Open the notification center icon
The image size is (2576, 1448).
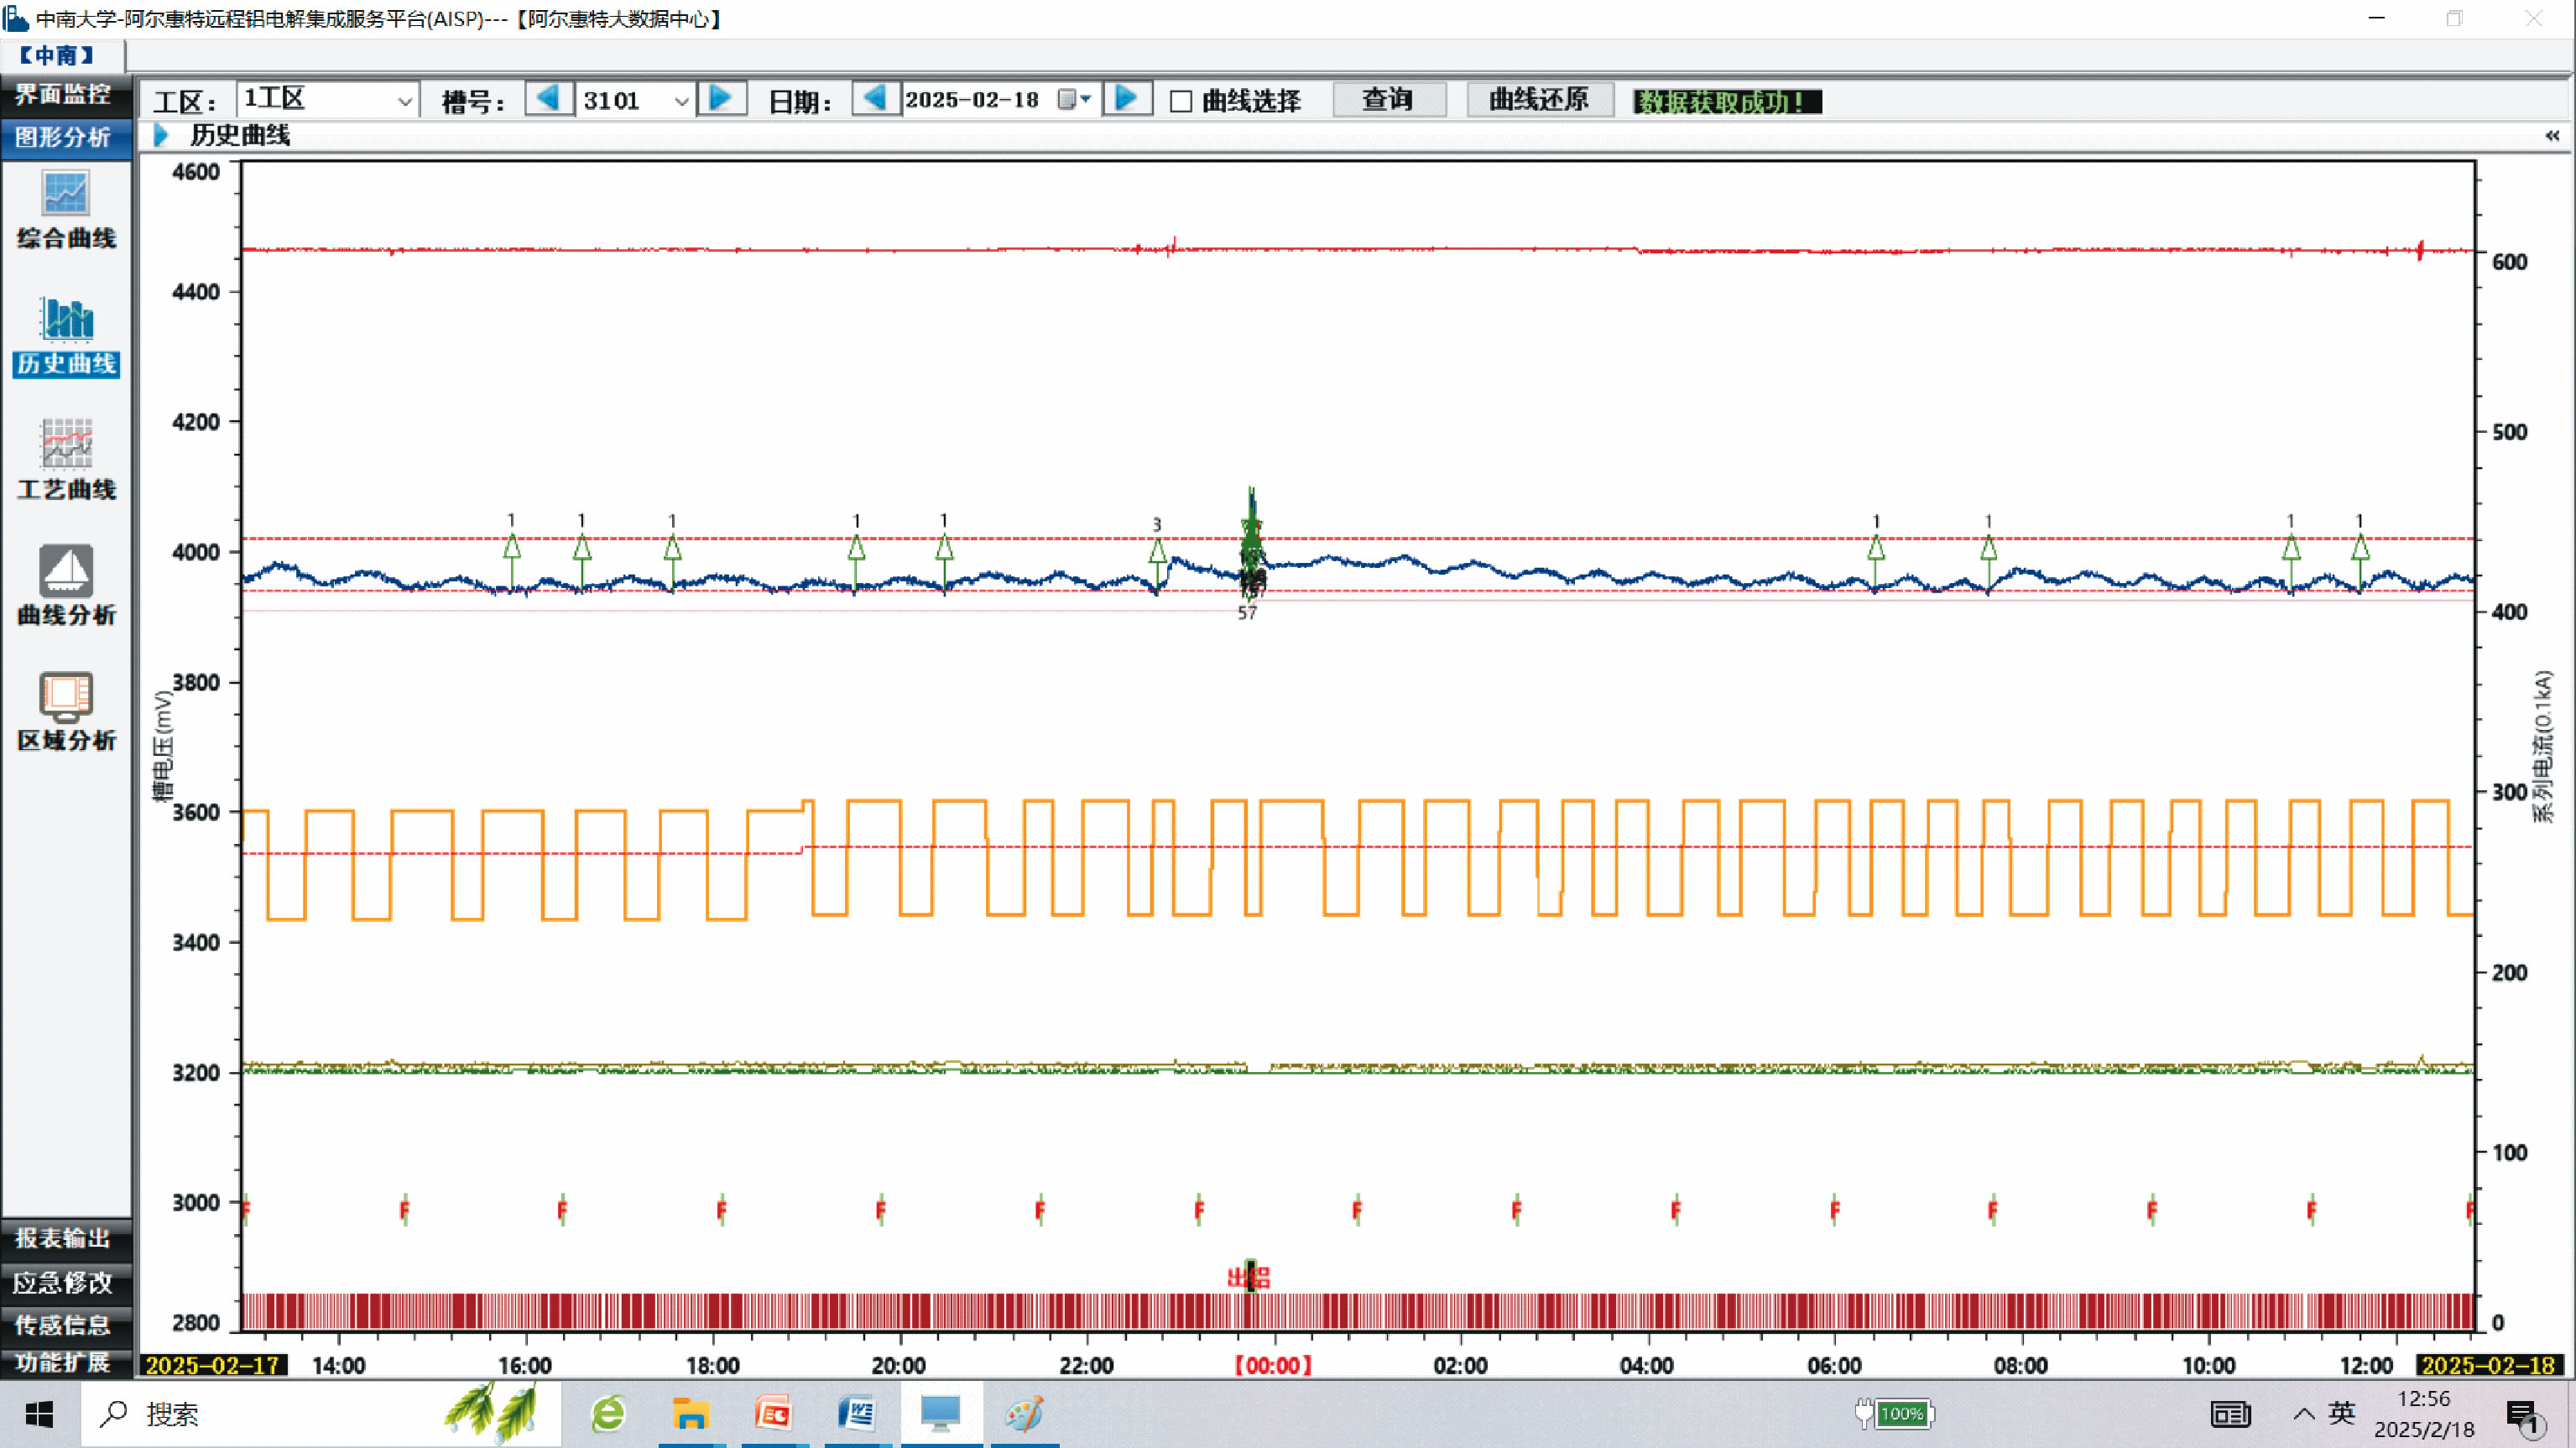click(2522, 1415)
